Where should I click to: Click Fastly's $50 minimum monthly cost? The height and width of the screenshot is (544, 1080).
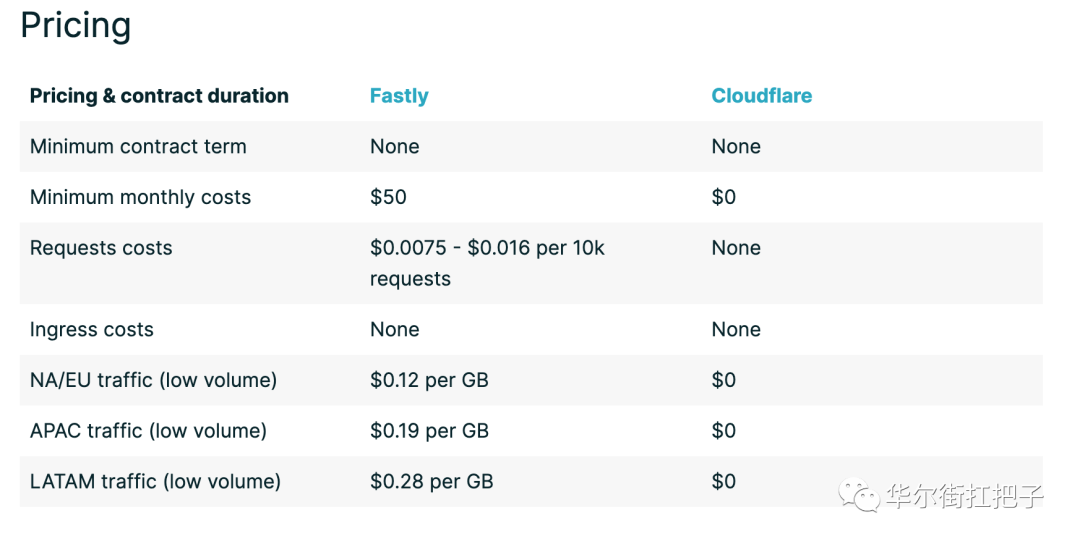tap(388, 197)
